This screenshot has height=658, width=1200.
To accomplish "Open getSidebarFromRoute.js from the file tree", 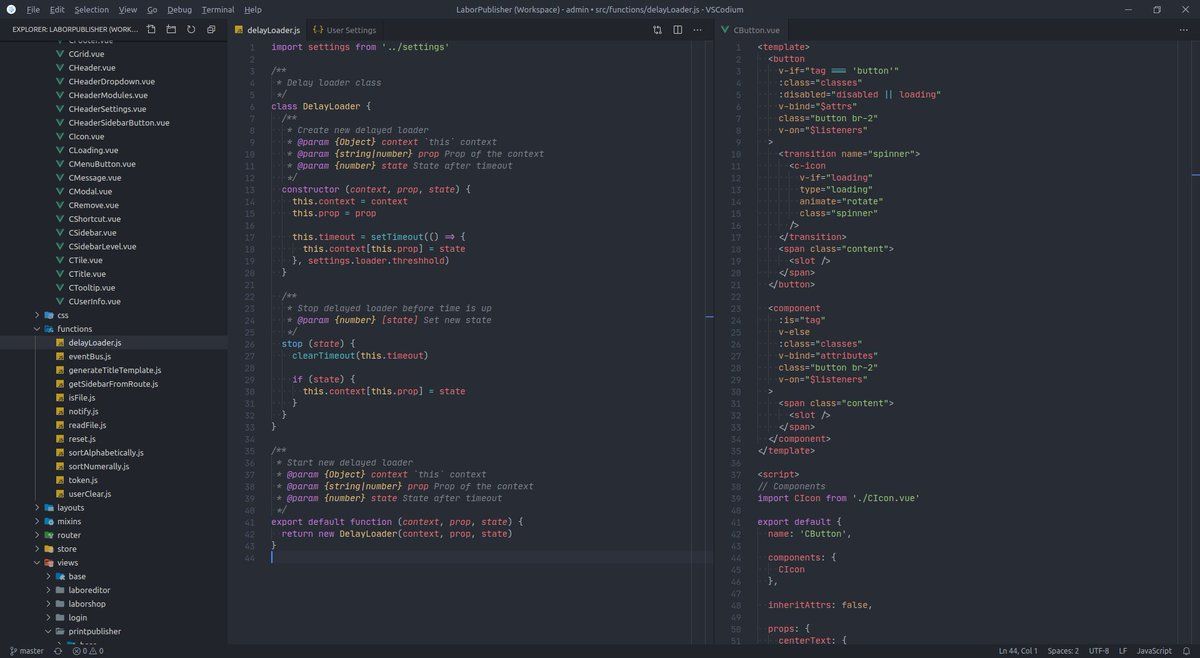I will [x=114, y=384].
